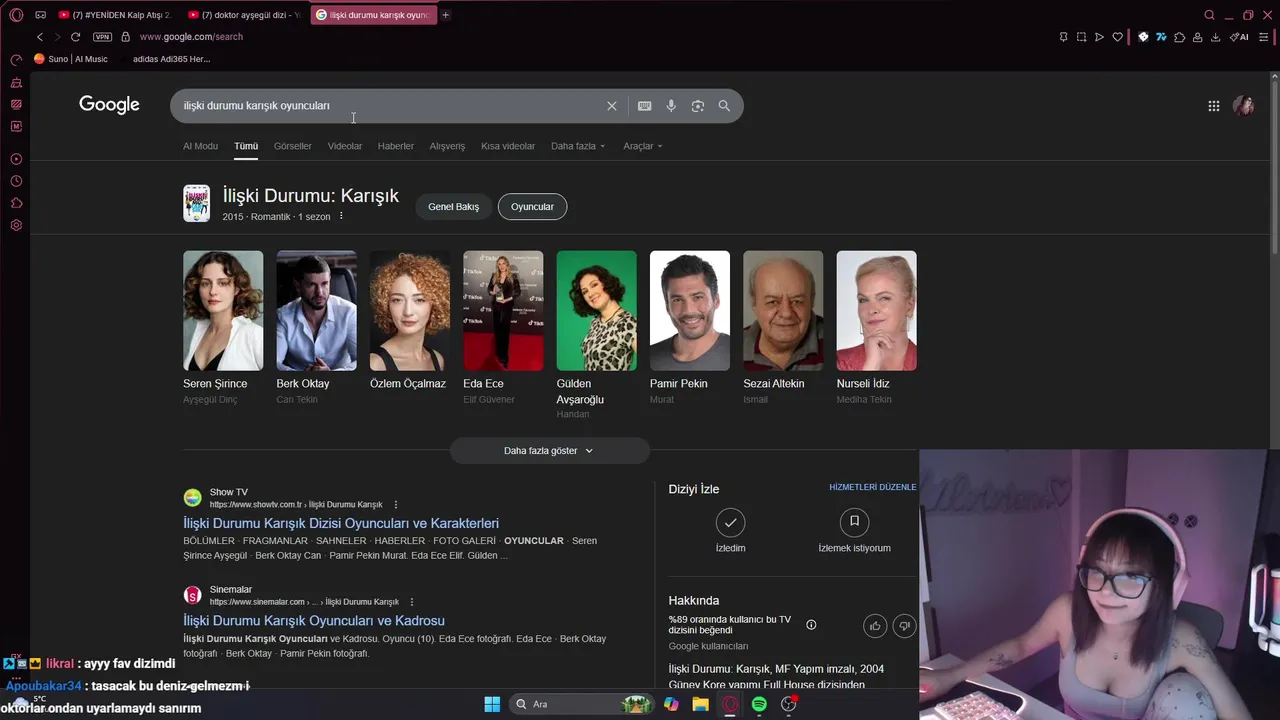The width and height of the screenshot is (1280, 720).
Task: Click the site lock security icon
Action: coord(125,37)
